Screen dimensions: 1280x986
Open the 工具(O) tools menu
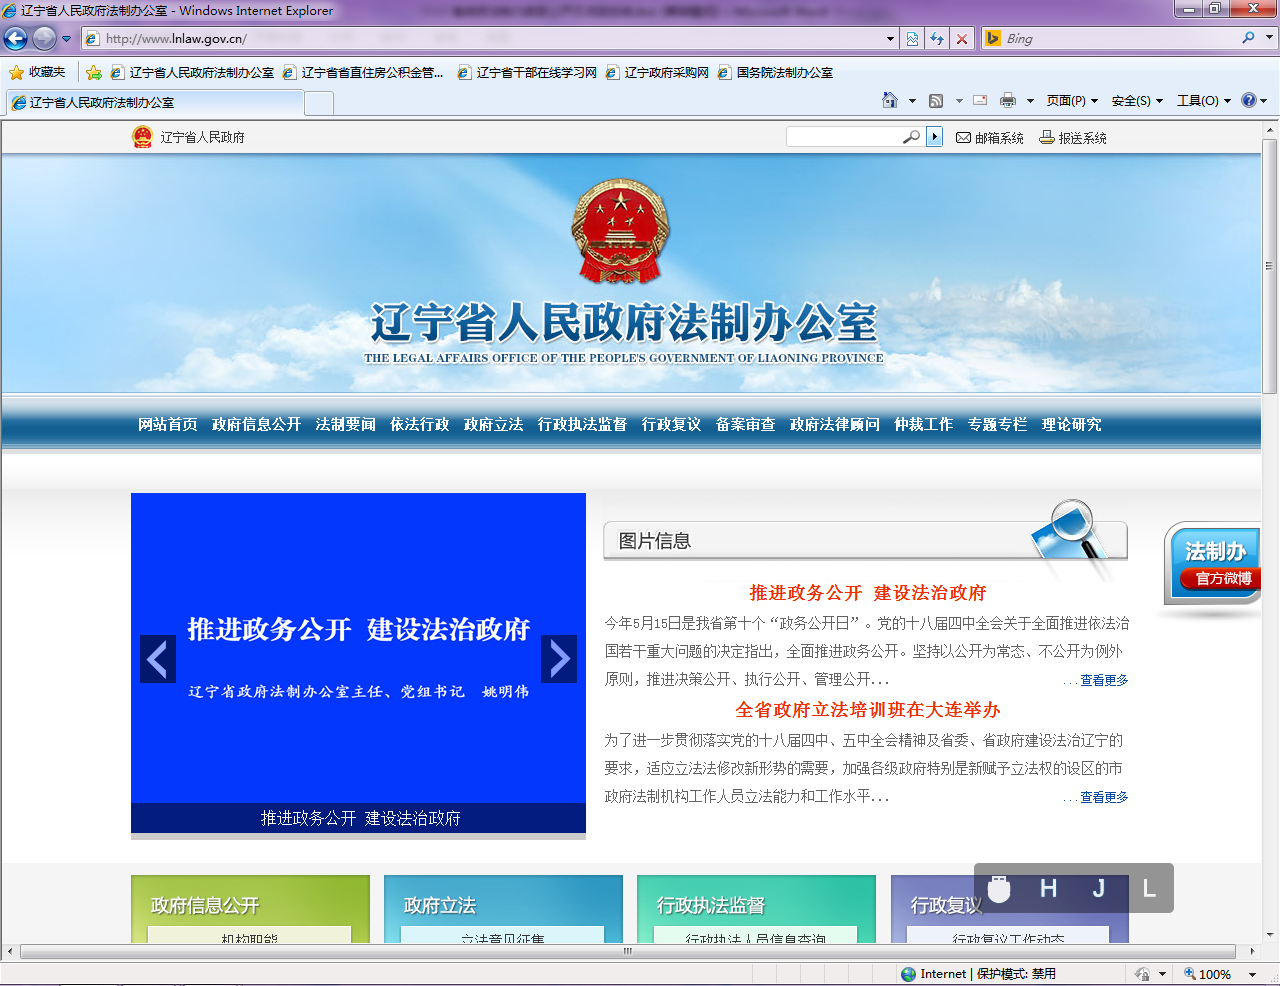[x=1203, y=100]
